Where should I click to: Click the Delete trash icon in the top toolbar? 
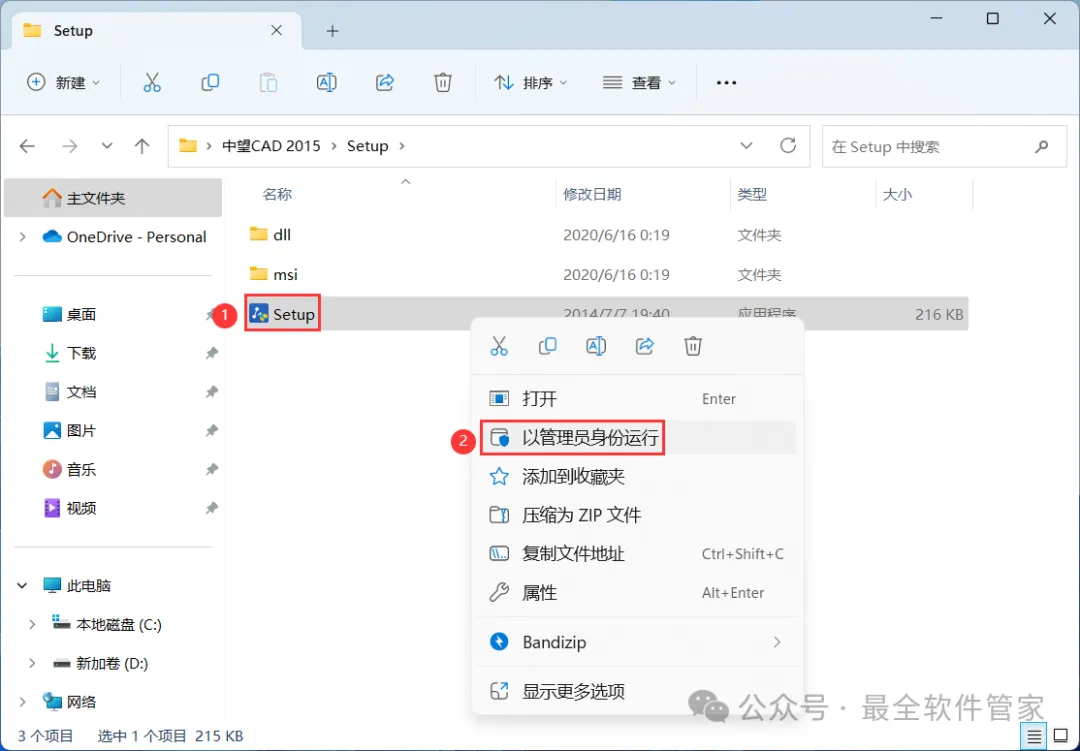pyautogui.click(x=443, y=83)
